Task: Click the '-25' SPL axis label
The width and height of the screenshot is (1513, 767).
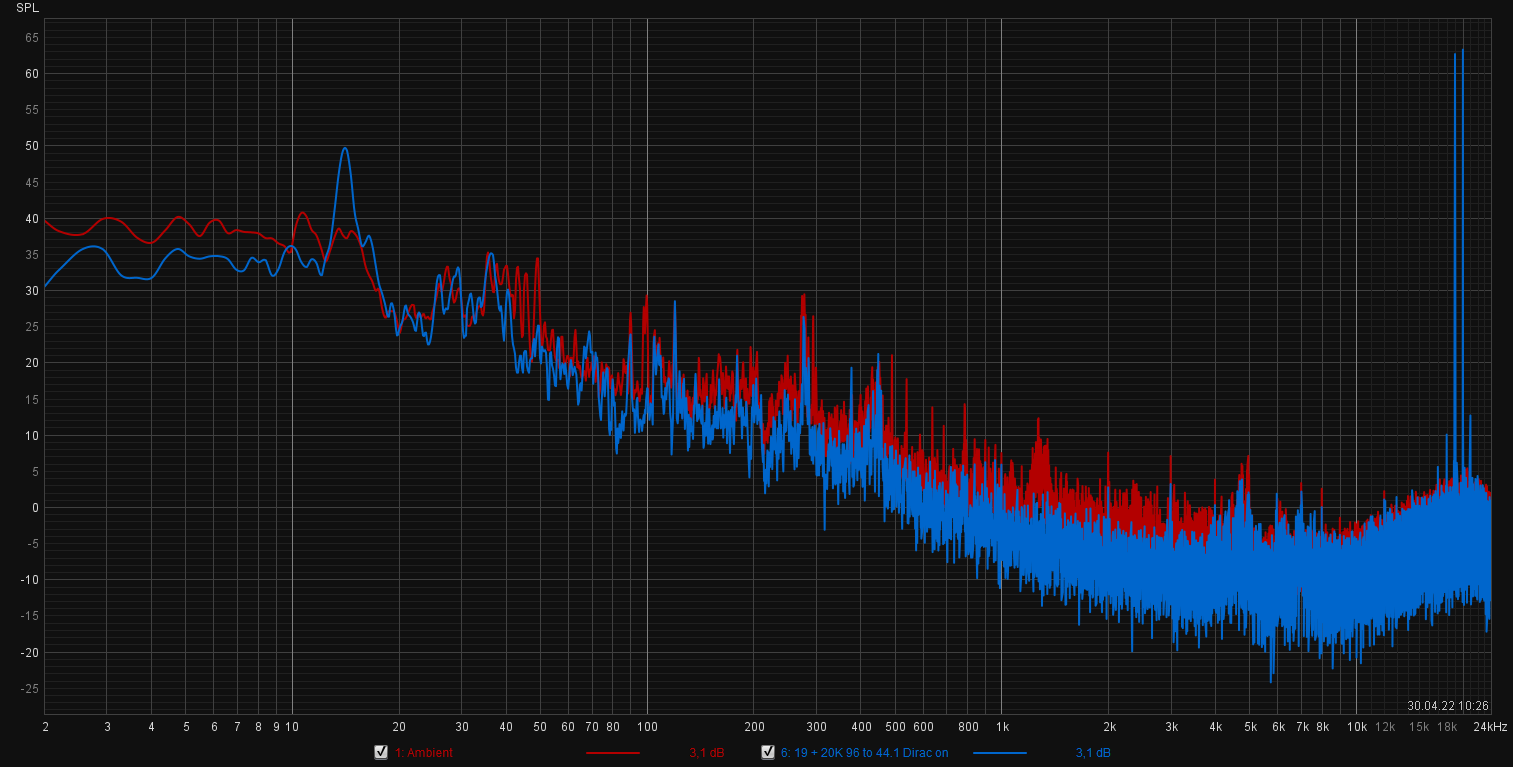Action: tap(29, 689)
